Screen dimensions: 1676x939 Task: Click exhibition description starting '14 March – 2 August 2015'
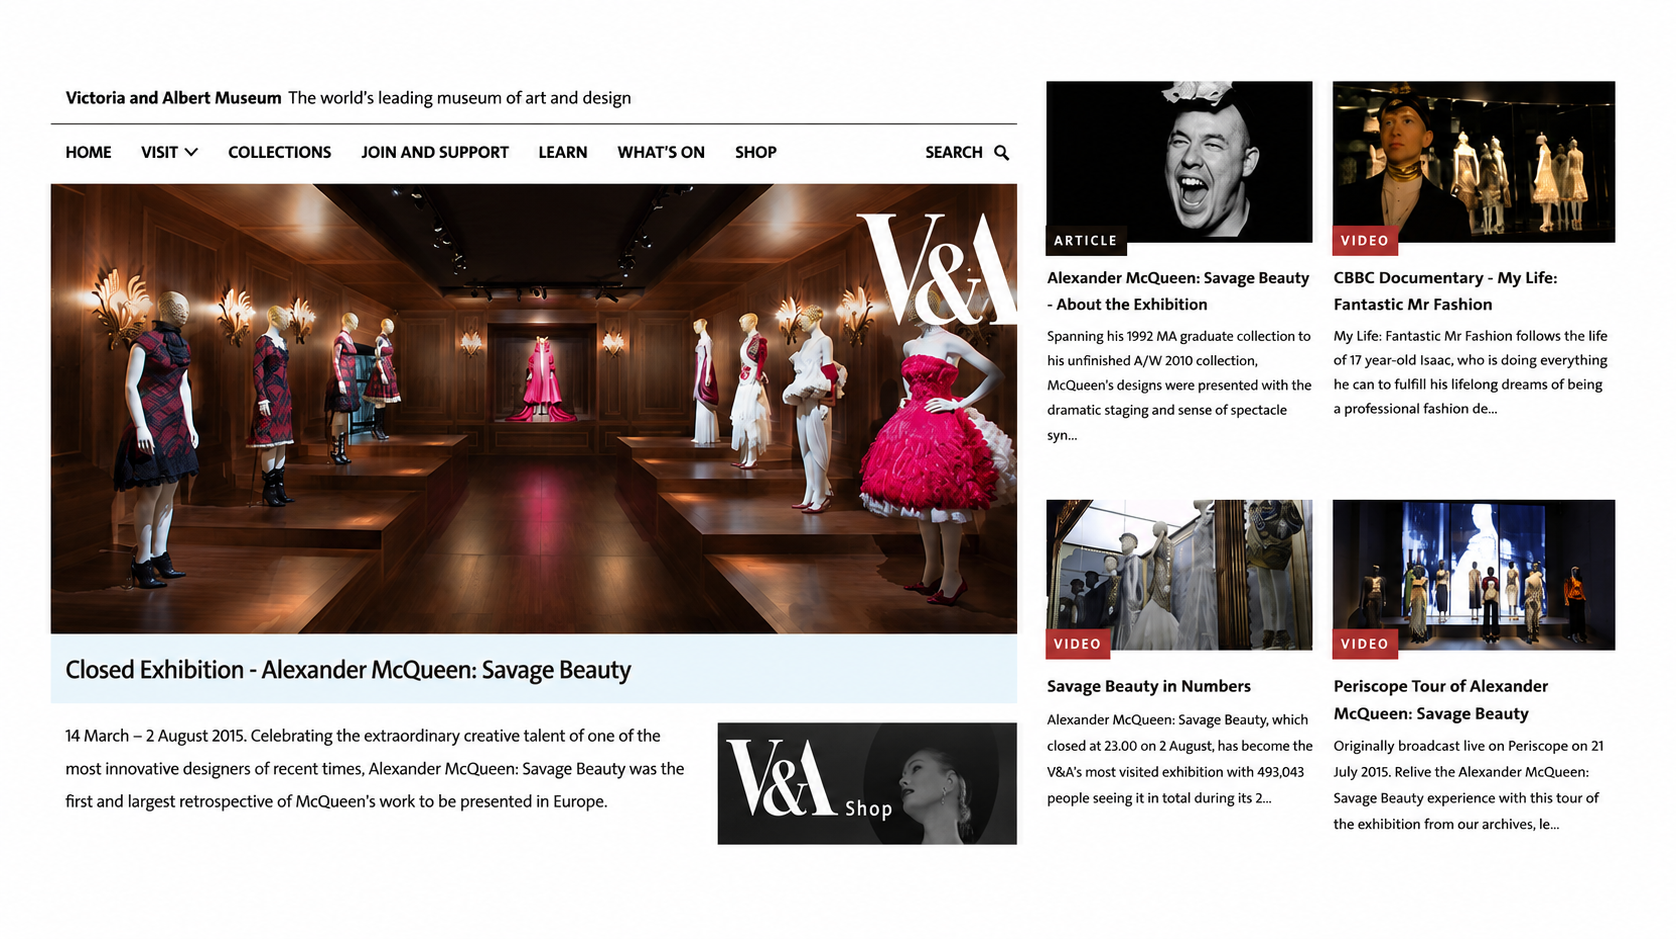[375, 768]
